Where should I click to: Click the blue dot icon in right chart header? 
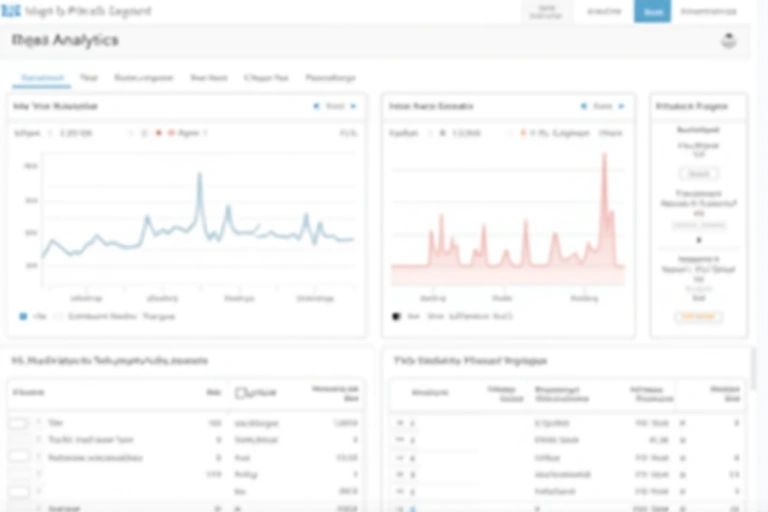584,106
